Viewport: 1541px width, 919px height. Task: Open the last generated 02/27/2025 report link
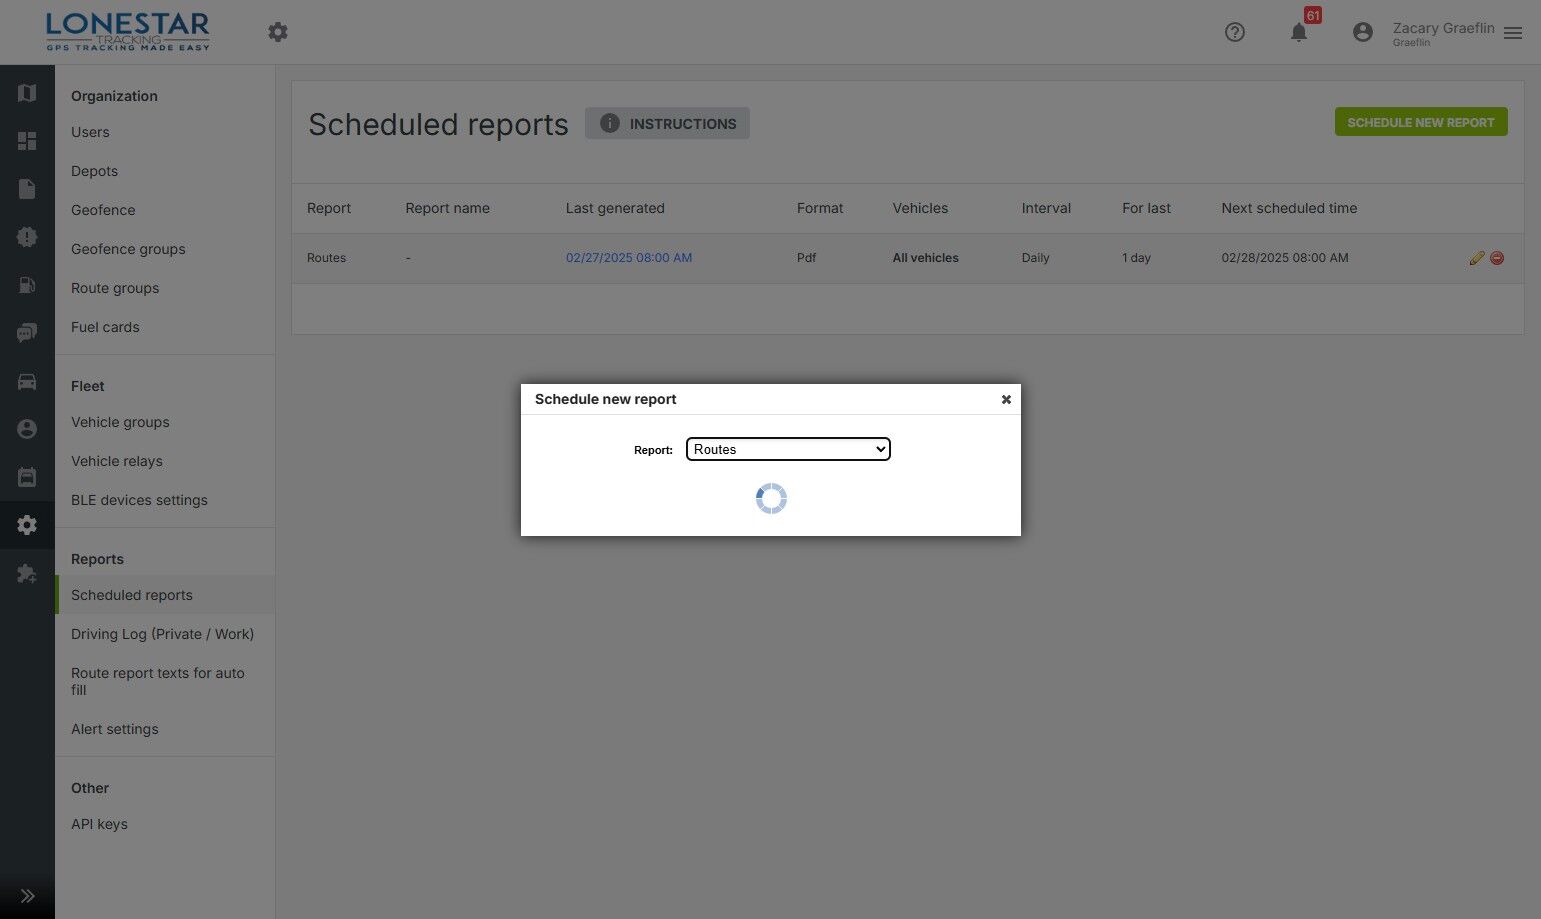(x=629, y=258)
